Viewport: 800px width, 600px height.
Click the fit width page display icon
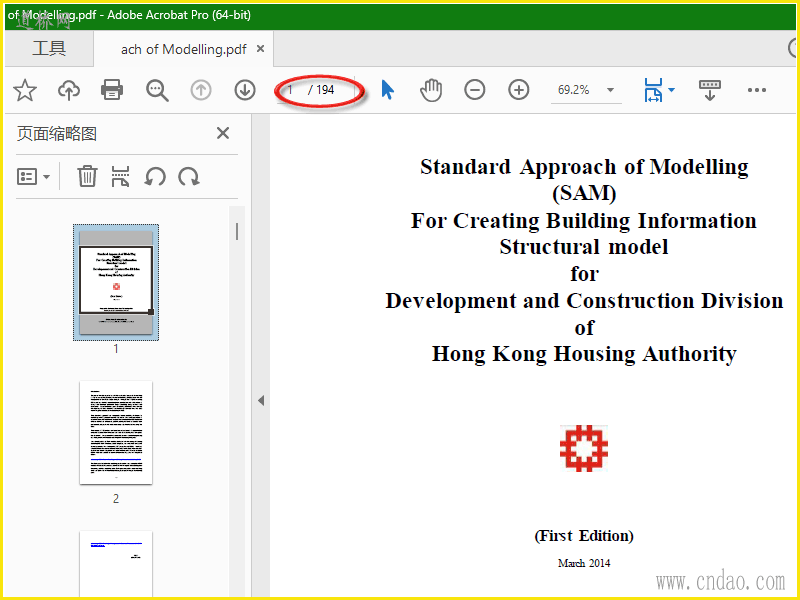tap(653, 90)
